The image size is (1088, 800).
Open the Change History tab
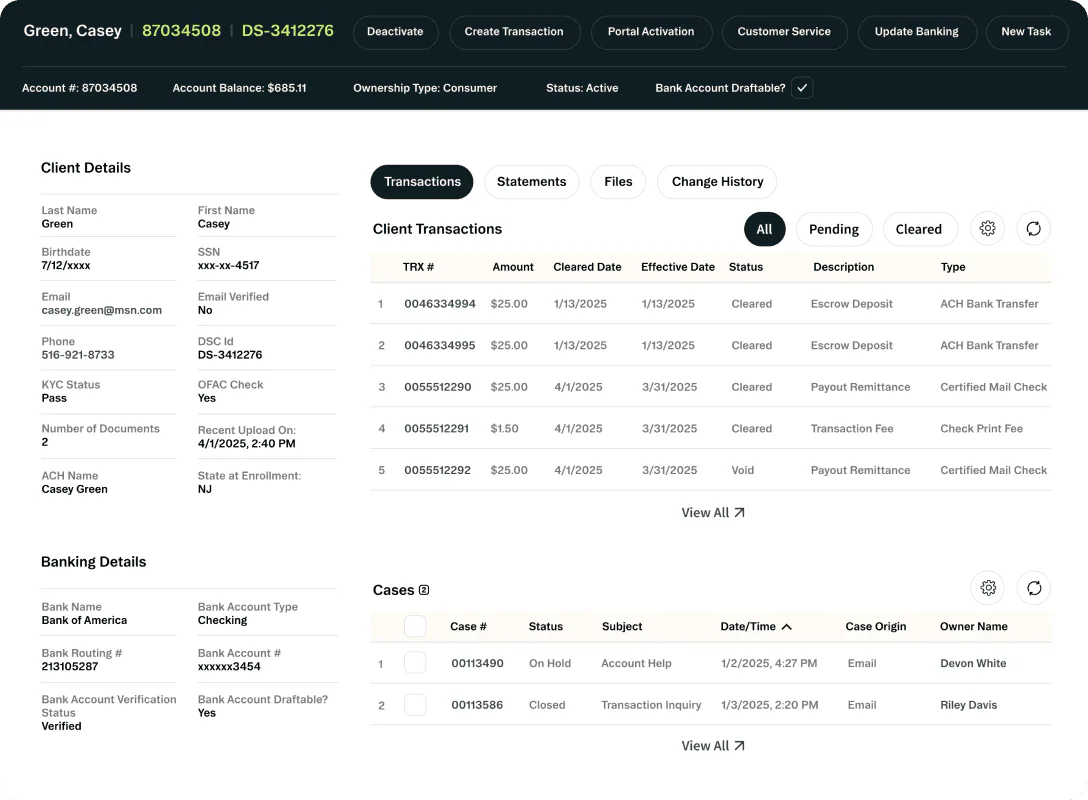click(x=717, y=182)
